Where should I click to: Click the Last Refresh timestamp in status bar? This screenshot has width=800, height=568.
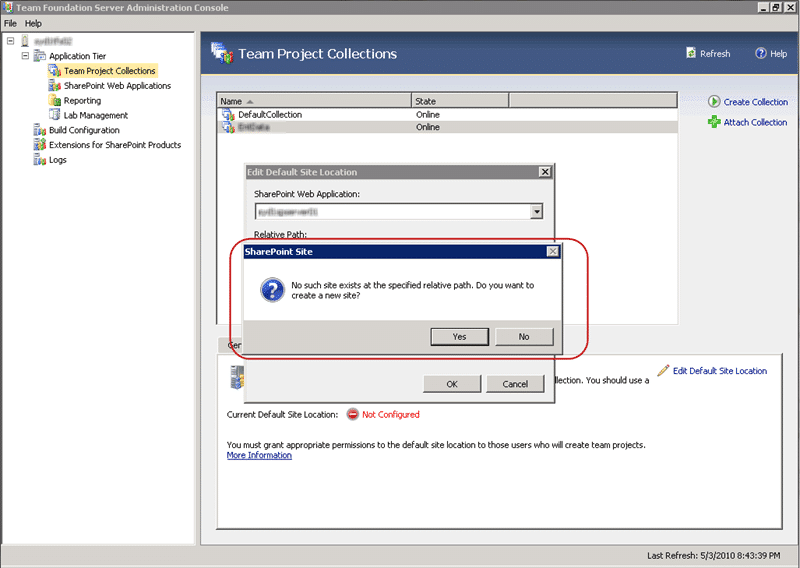[713, 555]
